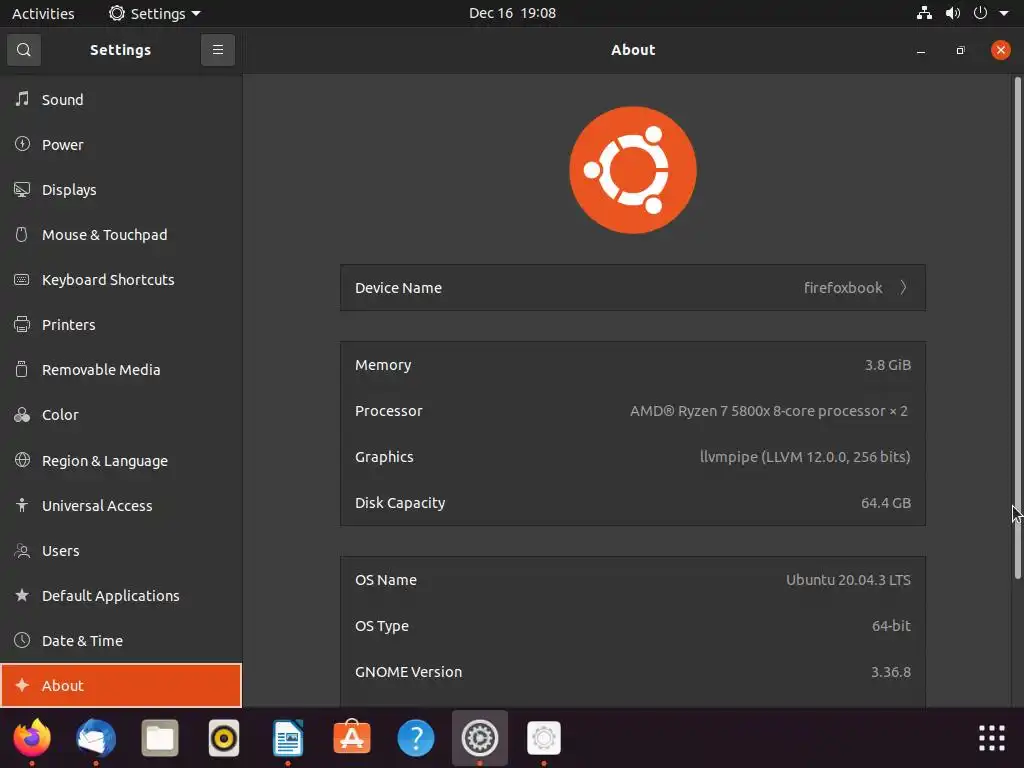The image size is (1024, 768).
Task: Click the OS Name value Ubuntu 20.04.3 LTS
Action: (x=848, y=580)
